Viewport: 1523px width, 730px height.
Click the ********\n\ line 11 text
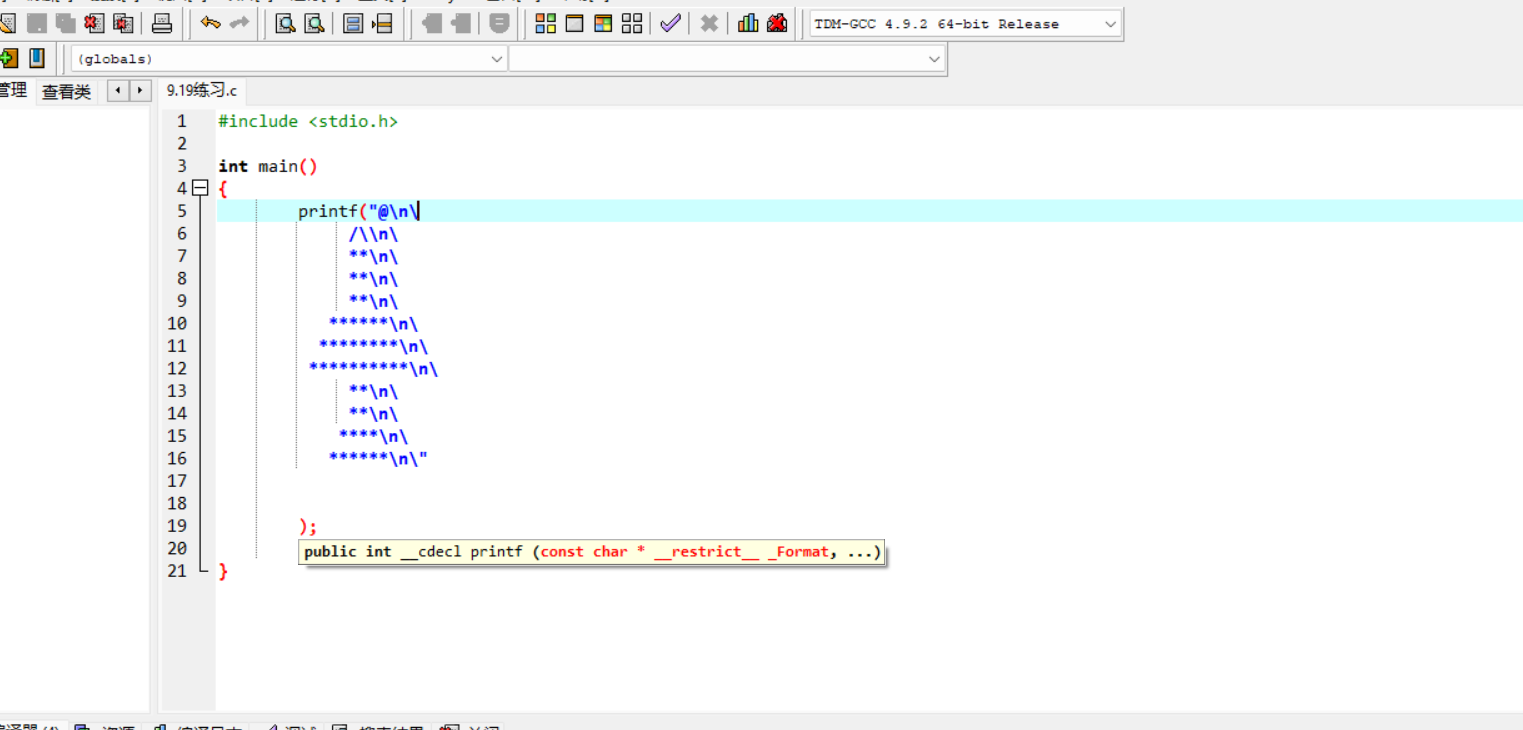[x=373, y=346]
